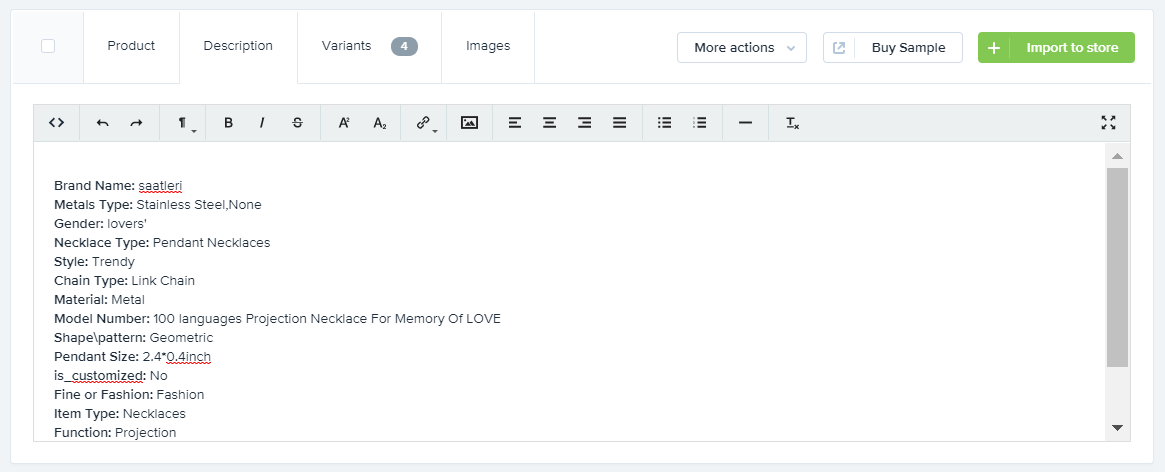Insert a horizontal line
This screenshot has height=472, width=1165.
pyautogui.click(x=745, y=123)
